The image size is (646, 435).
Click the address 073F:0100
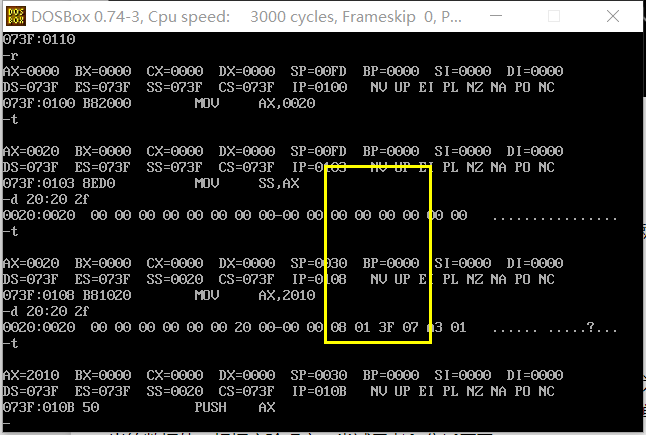[x=39, y=103]
